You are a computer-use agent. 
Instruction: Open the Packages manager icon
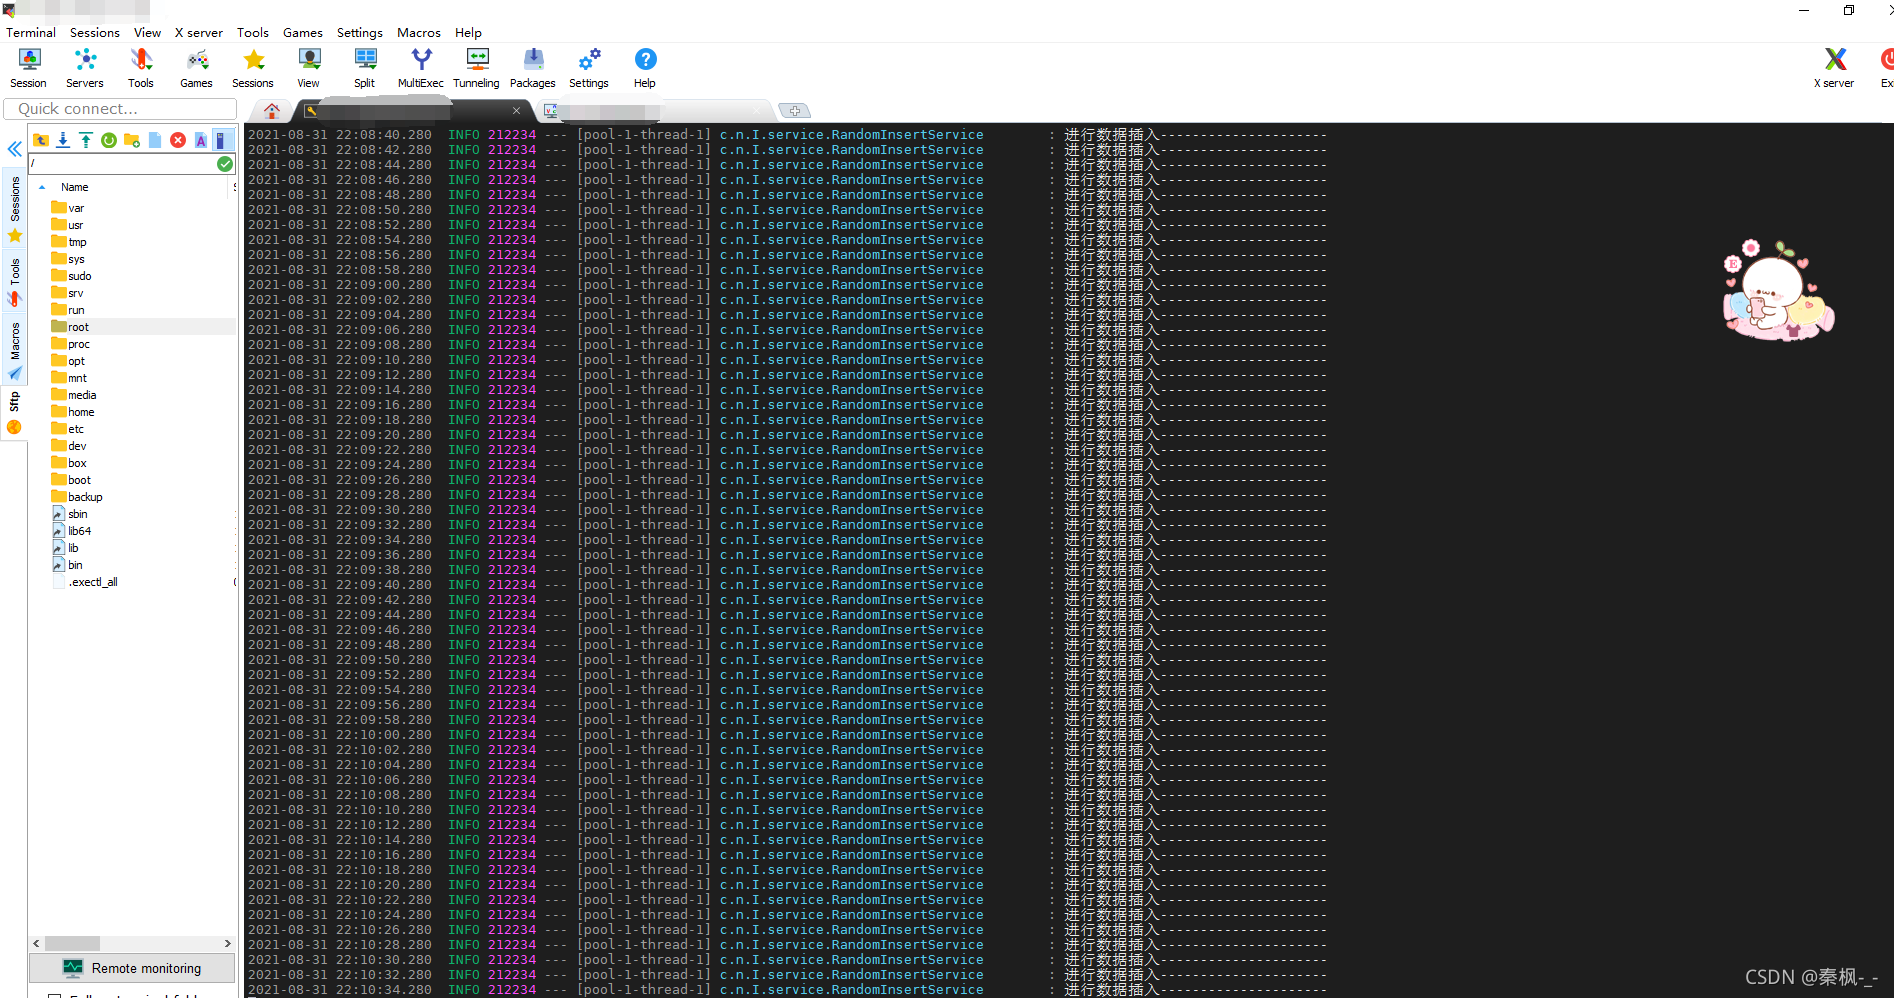[532, 68]
